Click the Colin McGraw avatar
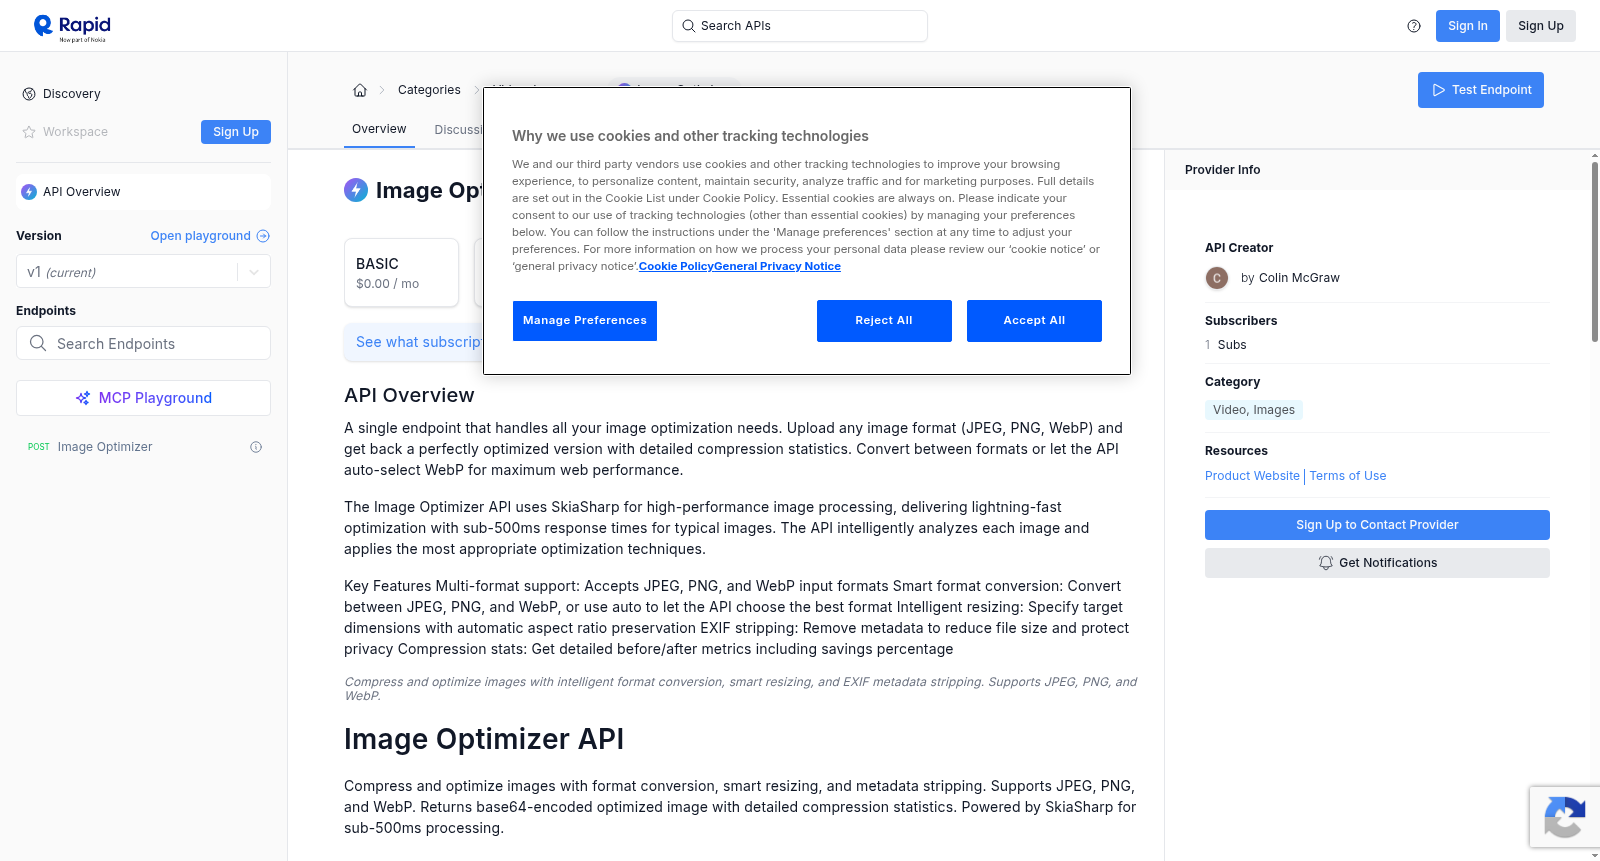The image size is (1600, 861). [x=1217, y=278]
